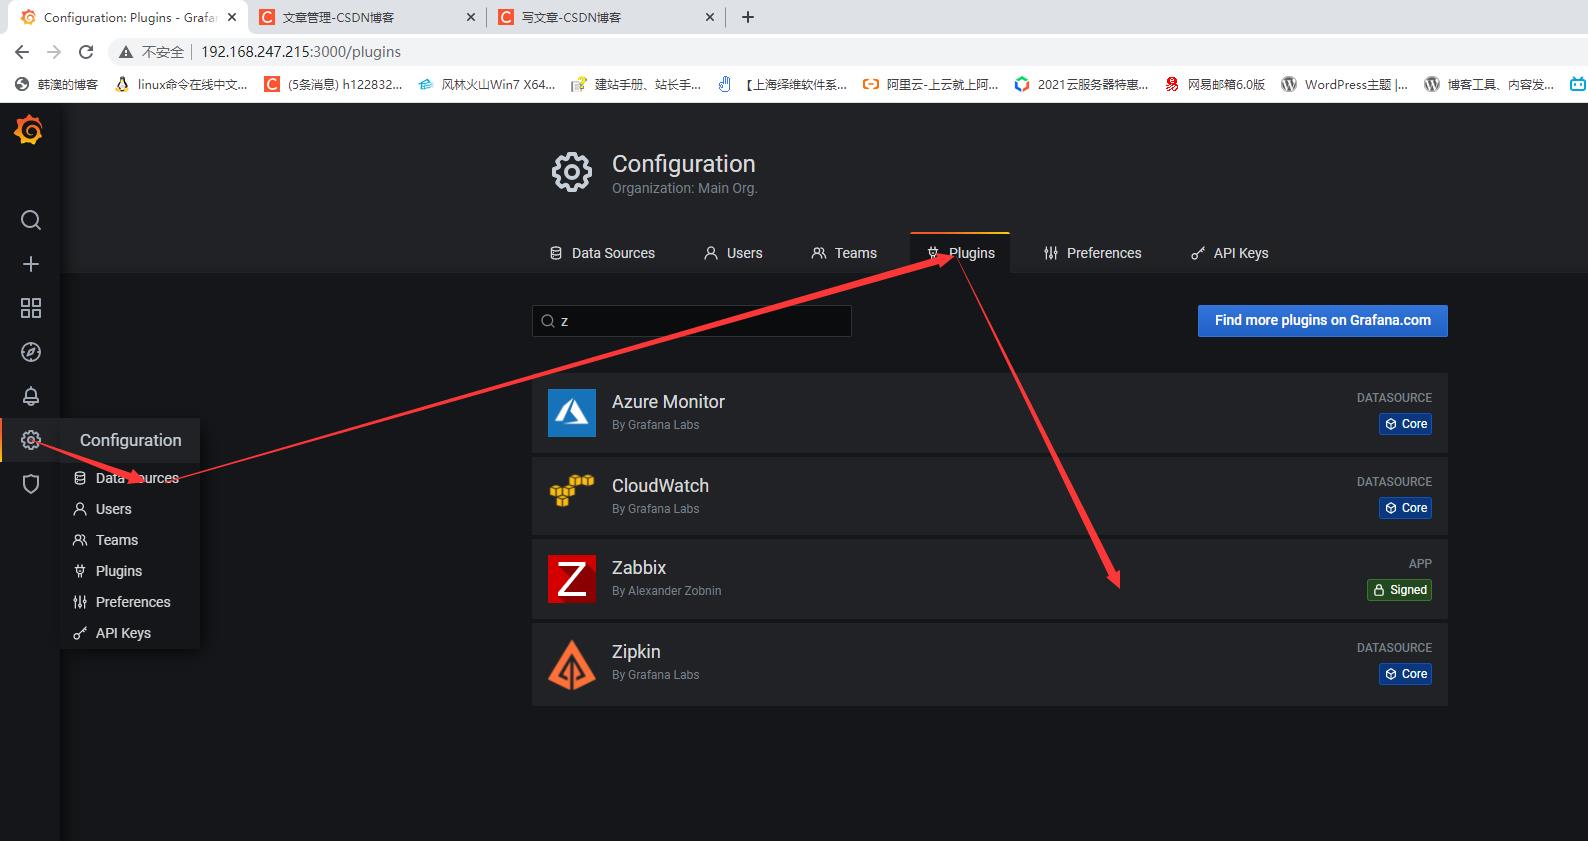Choose Plugins in Configuration flyout menu
The width and height of the screenshot is (1588, 841).
[130, 571]
